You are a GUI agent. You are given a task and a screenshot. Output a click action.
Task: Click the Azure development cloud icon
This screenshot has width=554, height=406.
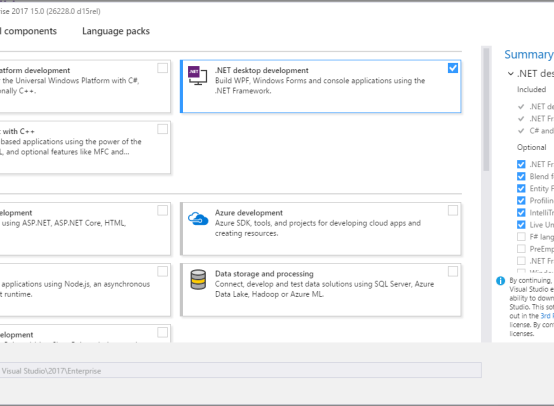pyautogui.click(x=198, y=218)
